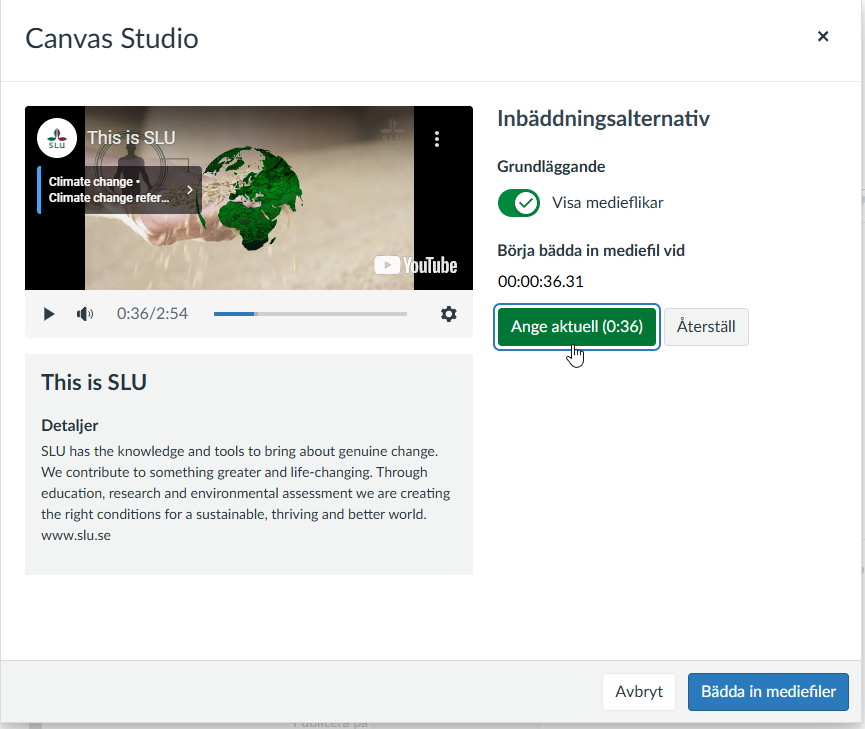865x729 pixels.
Task: Click the Återställ button
Action: (x=706, y=327)
